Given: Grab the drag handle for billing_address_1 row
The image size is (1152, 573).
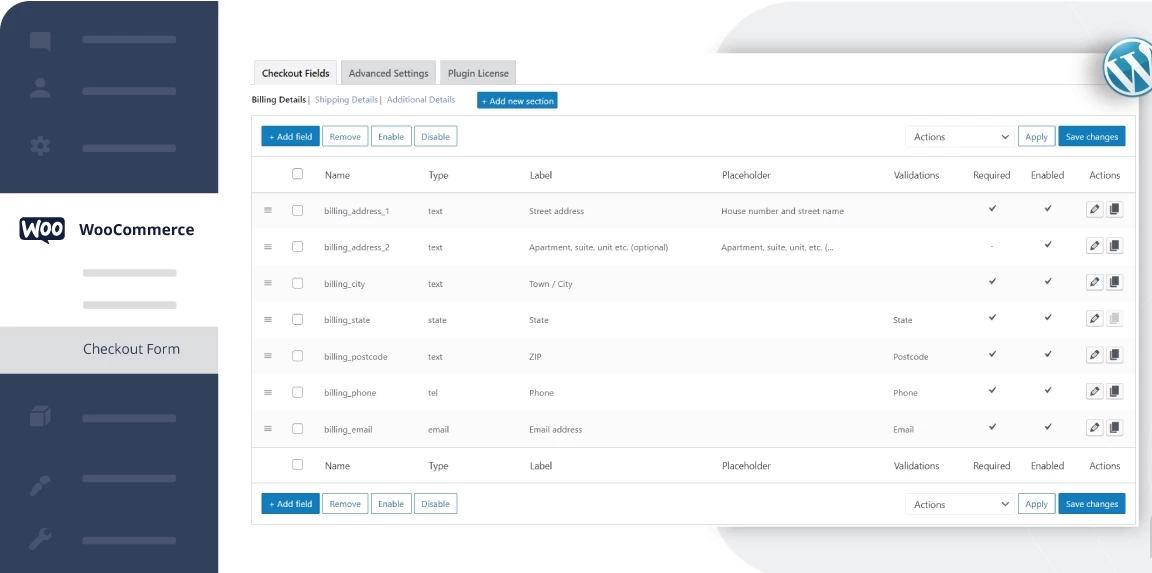Looking at the screenshot, I should [x=268, y=210].
